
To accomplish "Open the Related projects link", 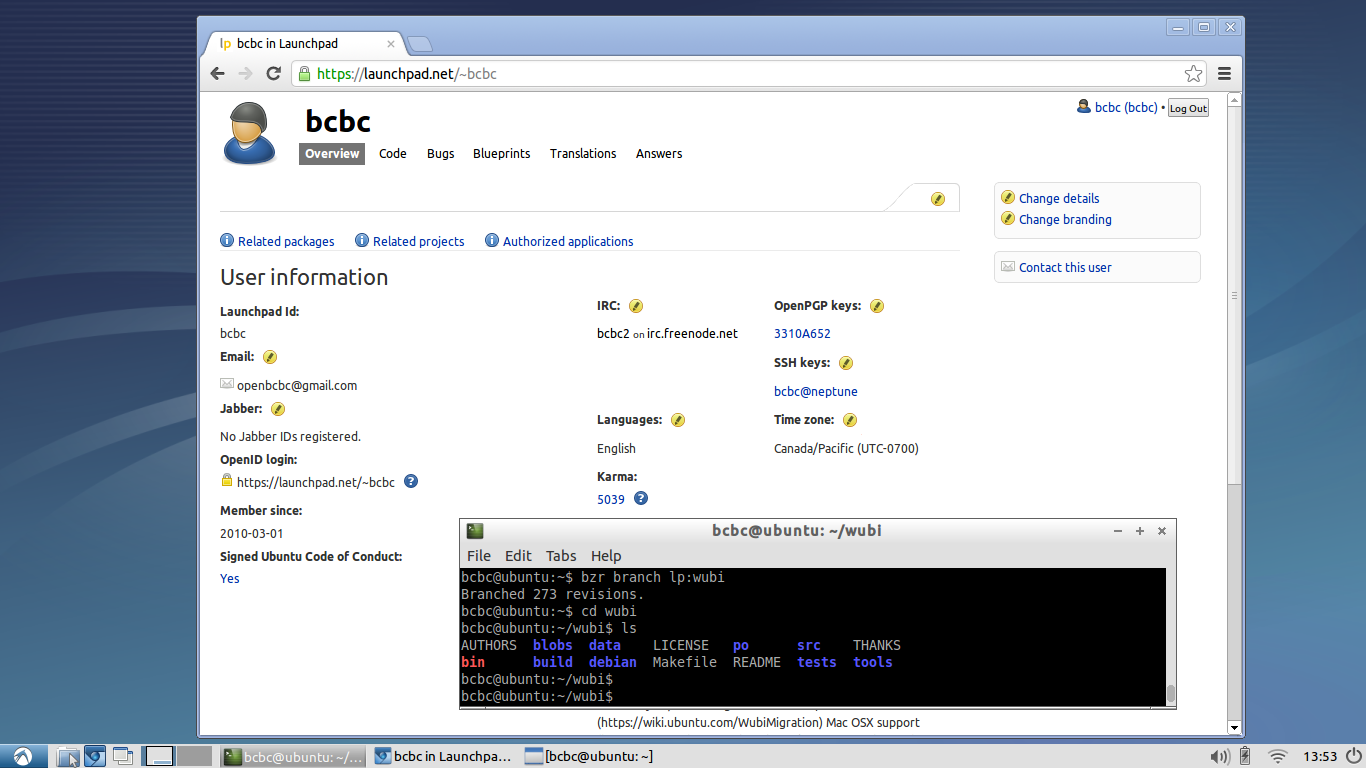I will coord(419,241).
